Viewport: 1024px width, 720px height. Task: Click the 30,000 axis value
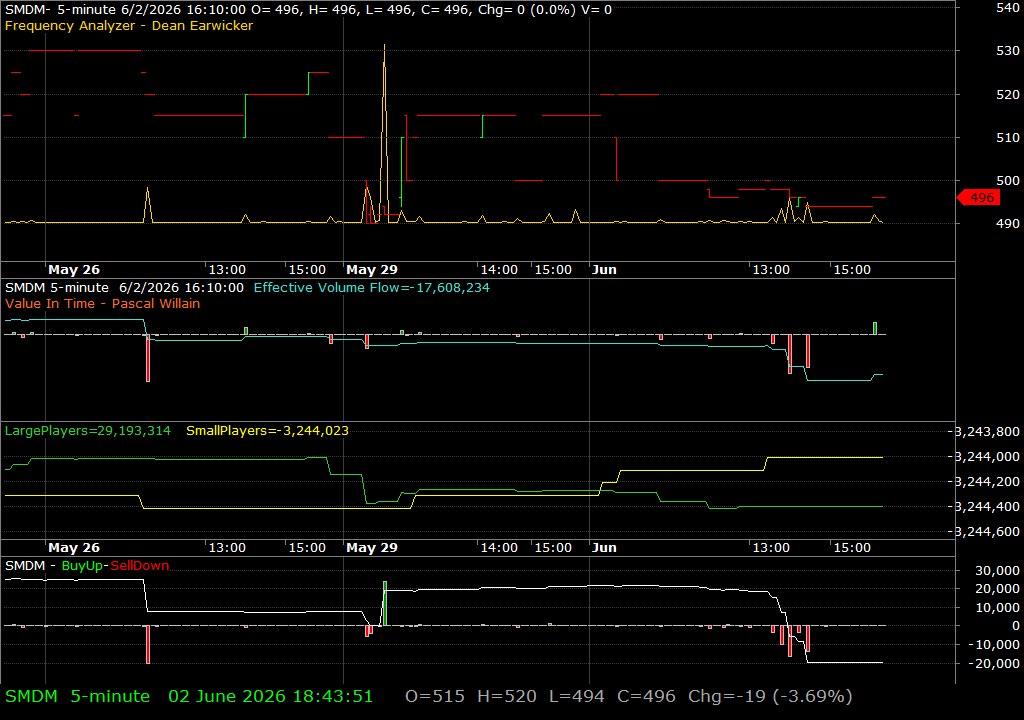click(x=997, y=571)
